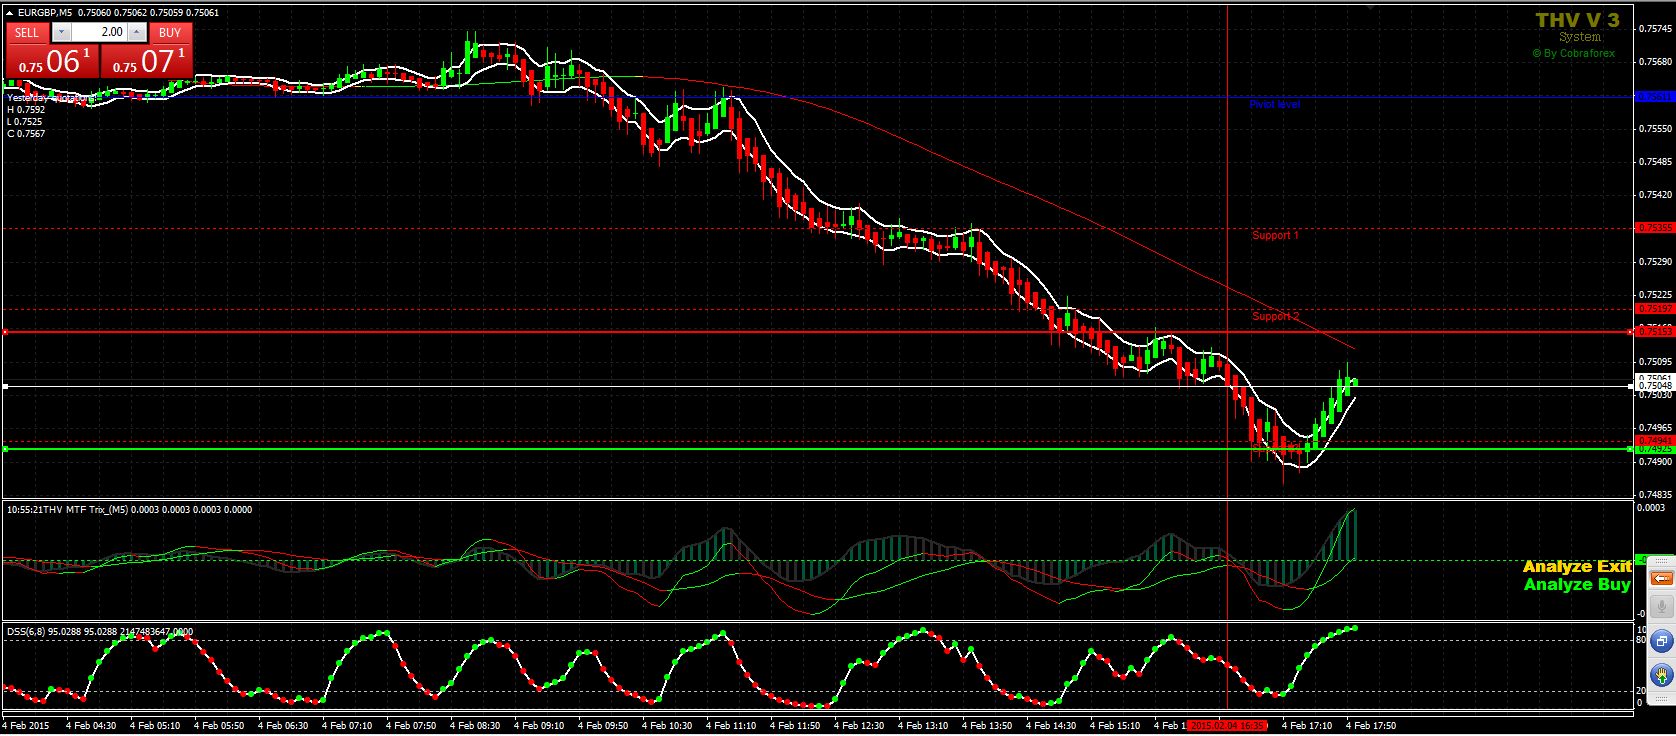The height and width of the screenshot is (736, 1676).
Task: Click the top drag handle of the floating side panel
Action: [1661, 563]
